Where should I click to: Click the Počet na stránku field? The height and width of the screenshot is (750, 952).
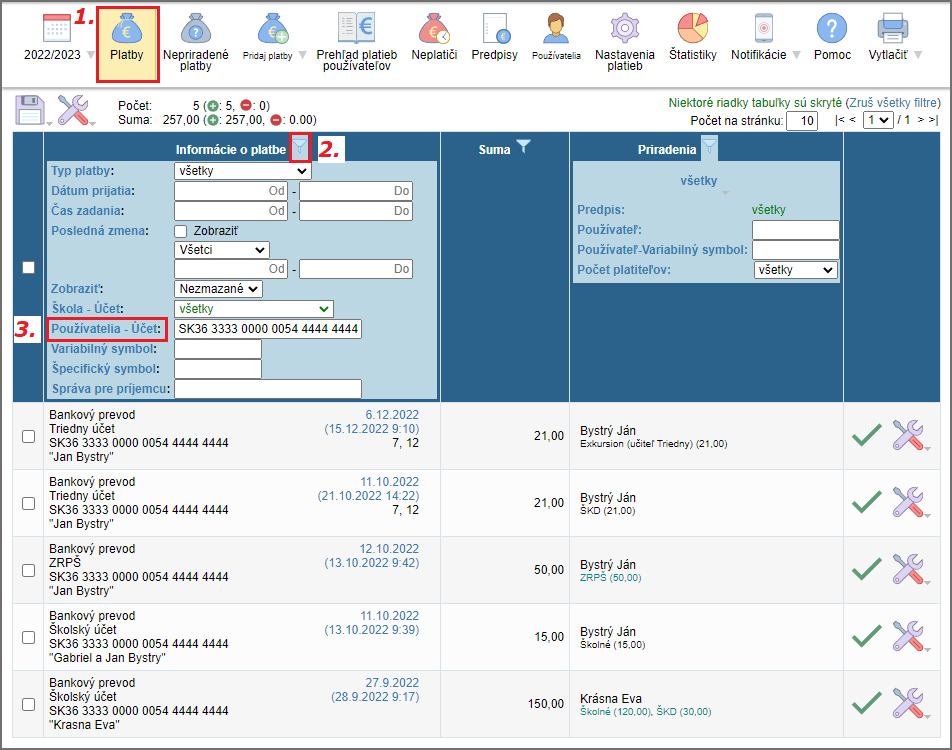click(x=802, y=120)
